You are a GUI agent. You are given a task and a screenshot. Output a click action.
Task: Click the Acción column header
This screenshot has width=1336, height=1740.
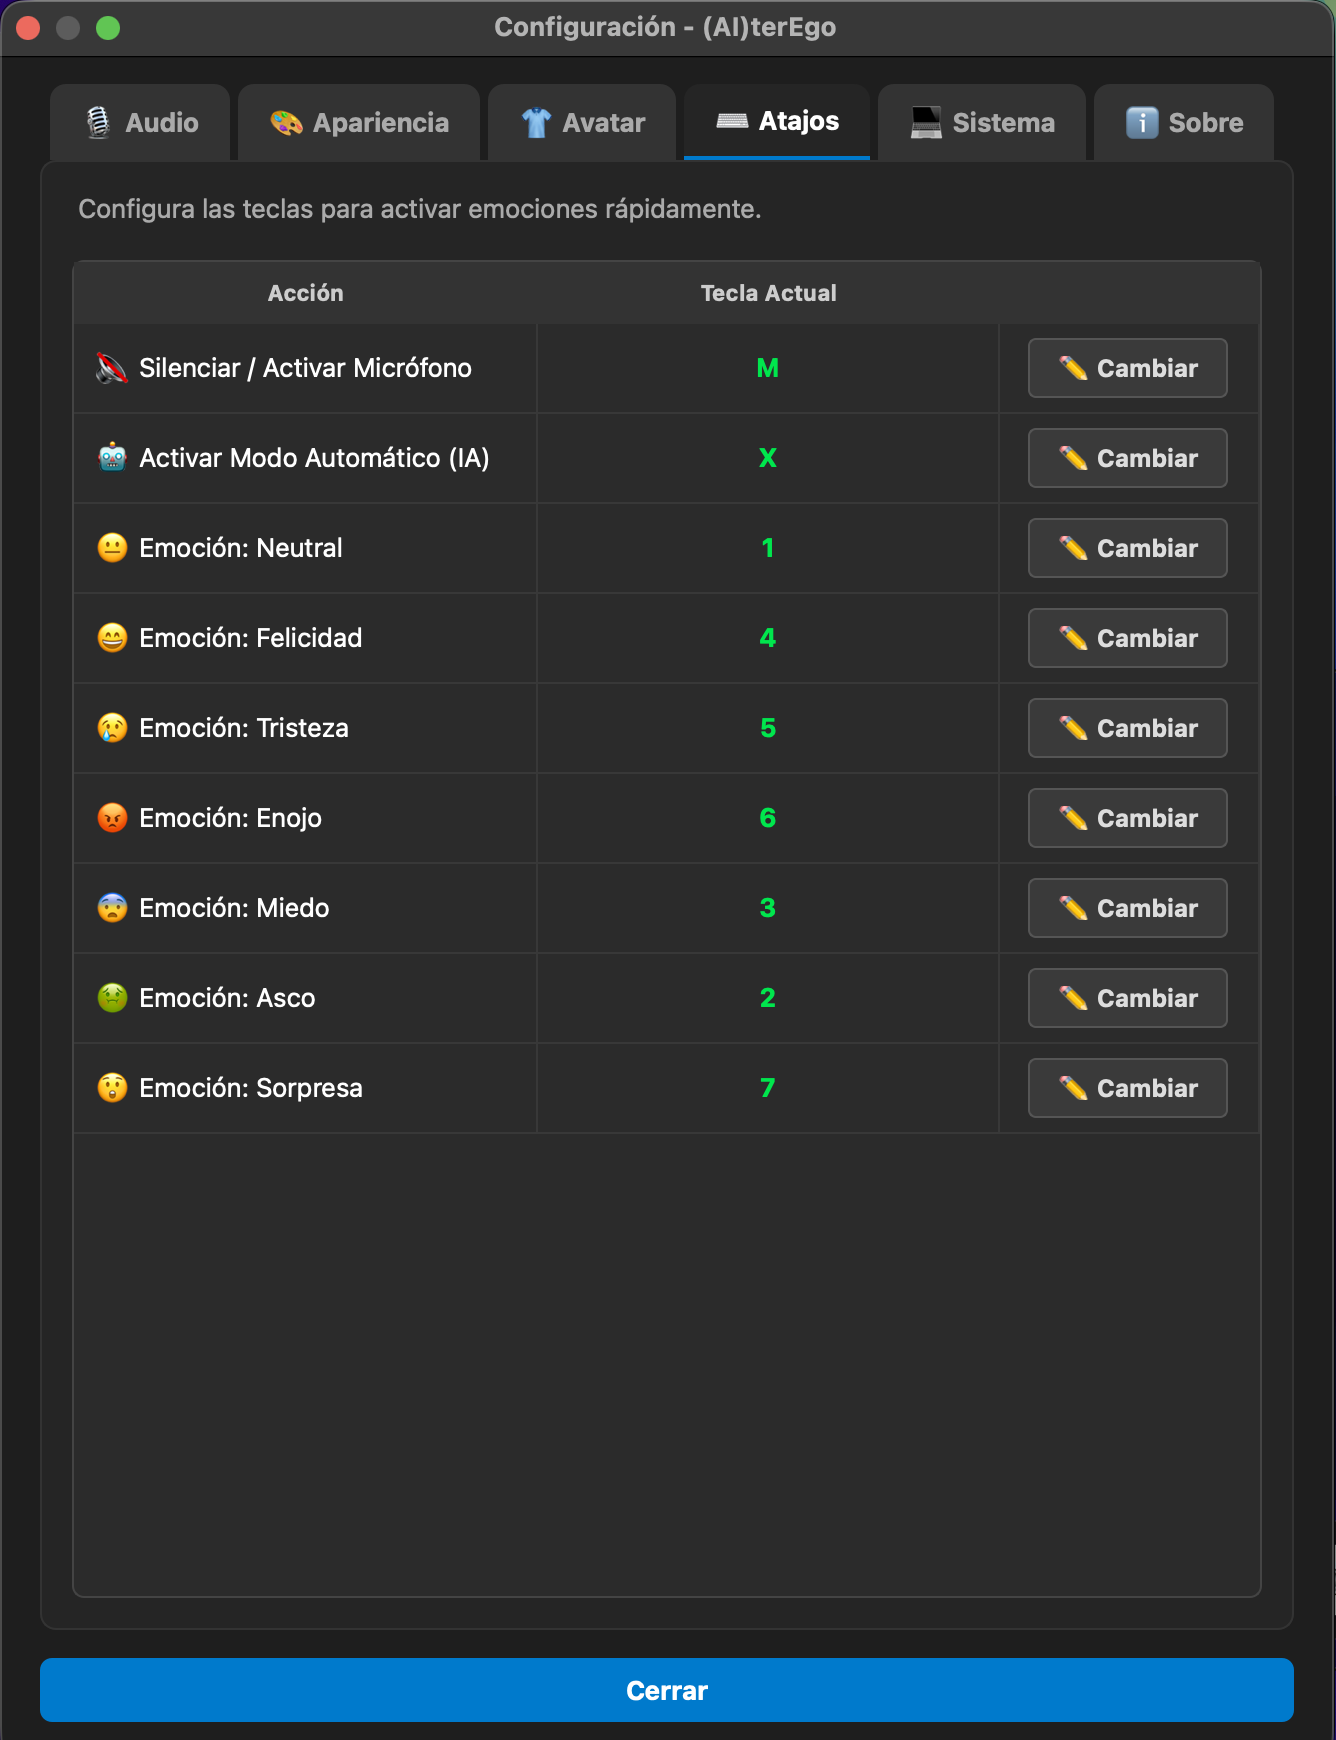click(x=305, y=293)
